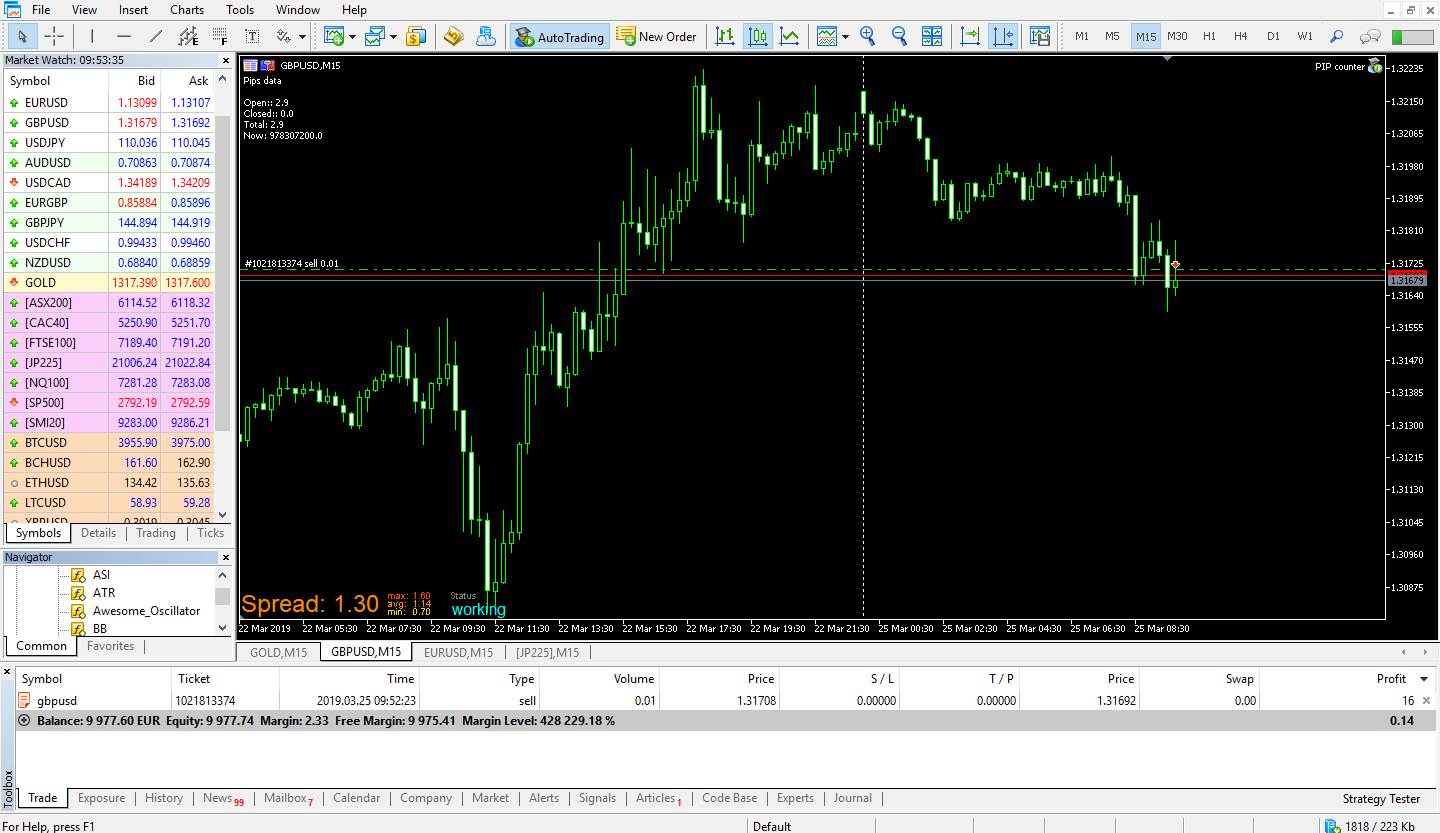
Task: Select the M30 timeframe
Action: tap(1177, 37)
